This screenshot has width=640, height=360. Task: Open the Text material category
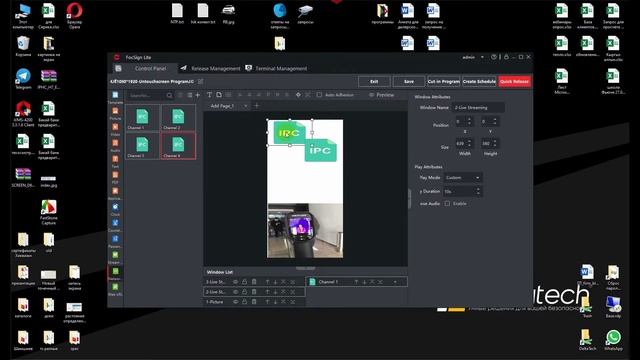pos(115,161)
